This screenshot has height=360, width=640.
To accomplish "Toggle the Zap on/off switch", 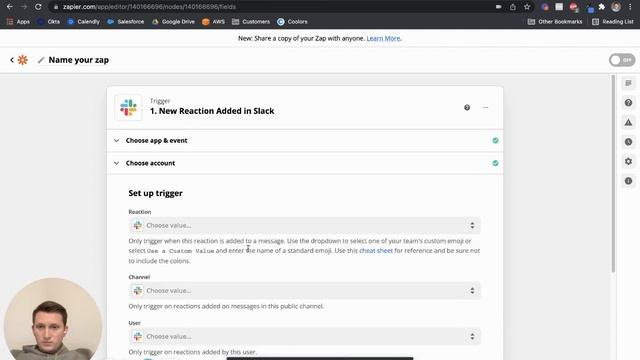I will point(622,60).
